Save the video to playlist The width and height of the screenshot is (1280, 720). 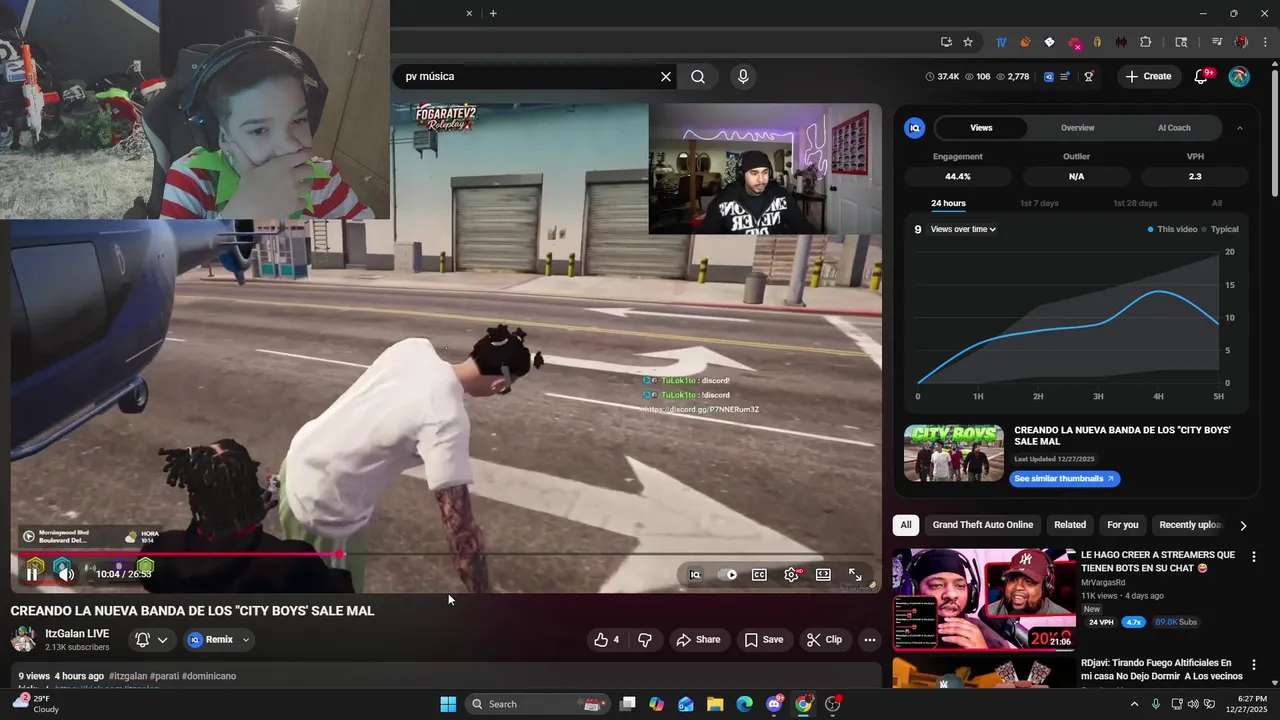[764, 640]
